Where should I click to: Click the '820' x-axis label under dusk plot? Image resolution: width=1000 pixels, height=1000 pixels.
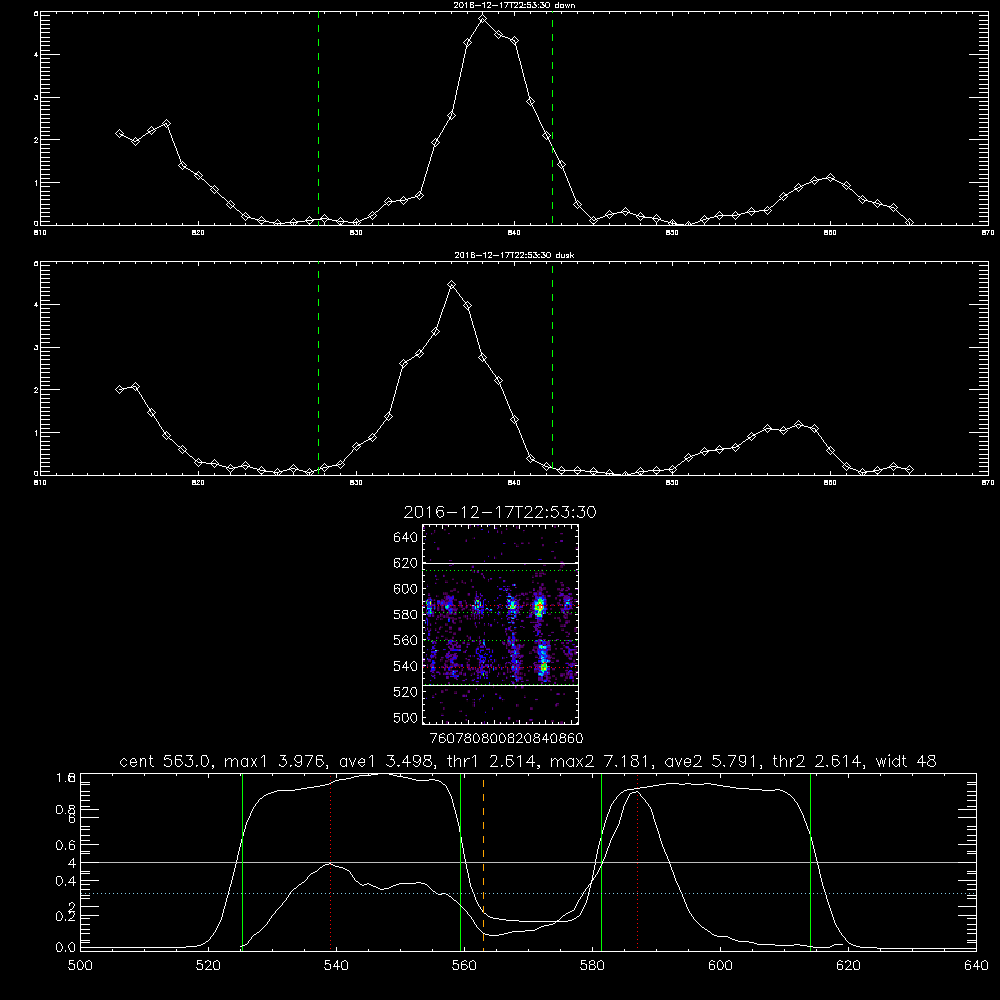click(x=198, y=483)
